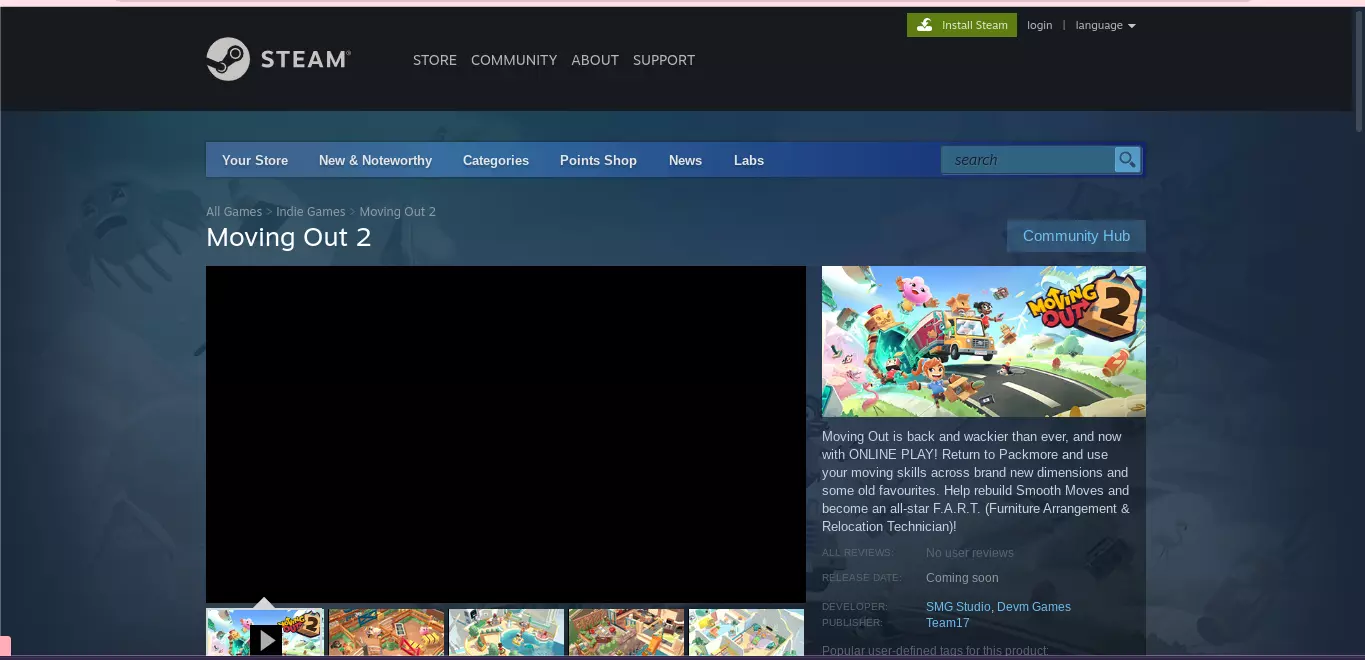The width and height of the screenshot is (1365, 660).
Task: Click the black video player area
Action: (x=506, y=434)
